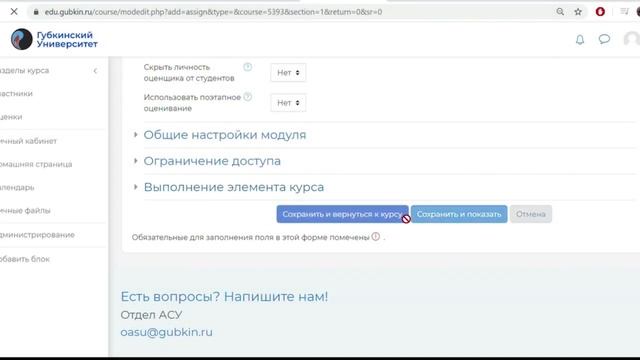Image resolution: width=640 pixels, height=360 pixels.
Task: Open the user avatar menu
Action: click(x=632, y=39)
